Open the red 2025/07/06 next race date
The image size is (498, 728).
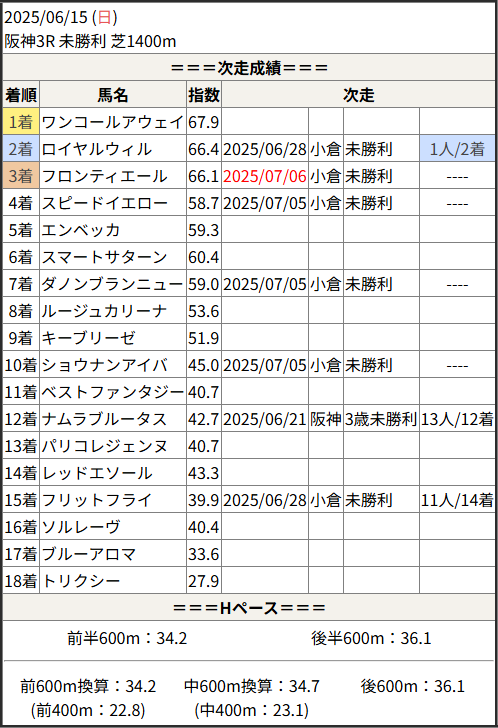[x=265, y=176]
